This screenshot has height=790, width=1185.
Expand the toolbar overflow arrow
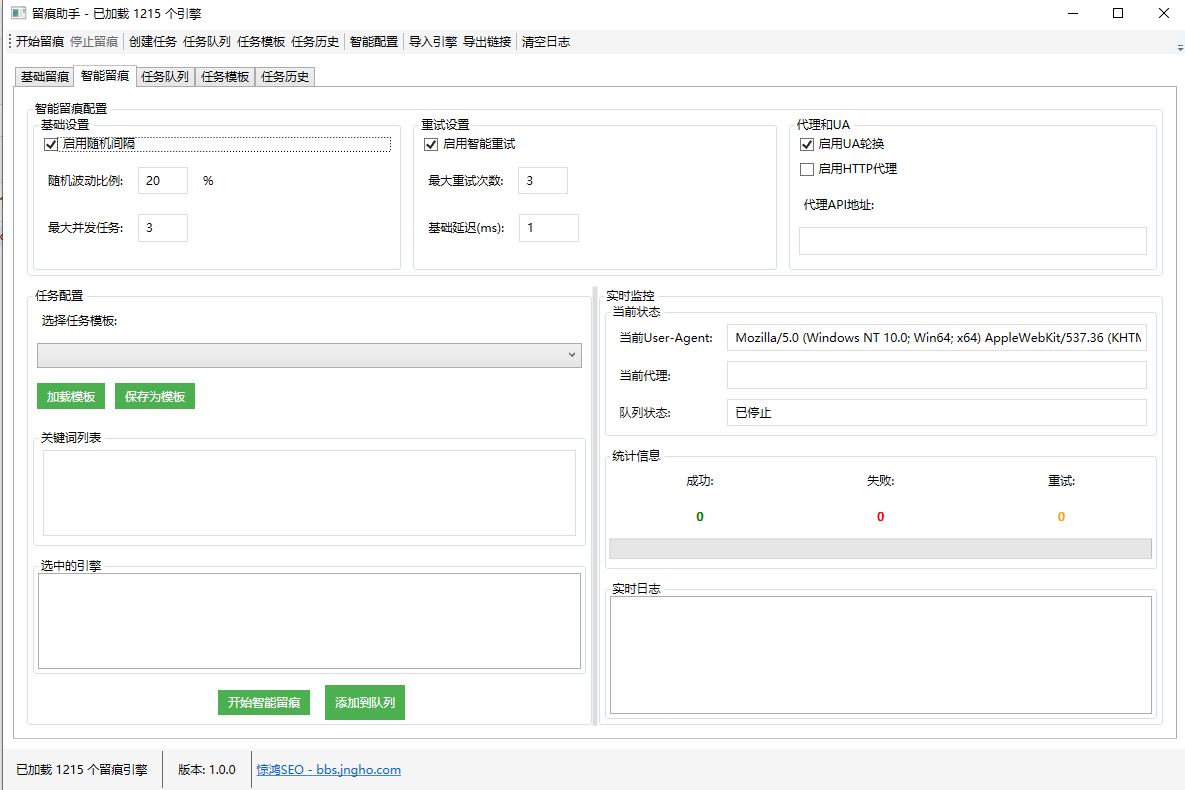(1180, 47)
